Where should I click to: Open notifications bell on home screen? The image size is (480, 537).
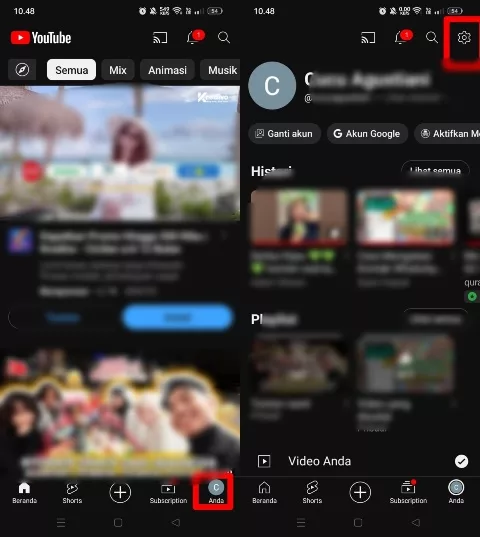(194, 37)
